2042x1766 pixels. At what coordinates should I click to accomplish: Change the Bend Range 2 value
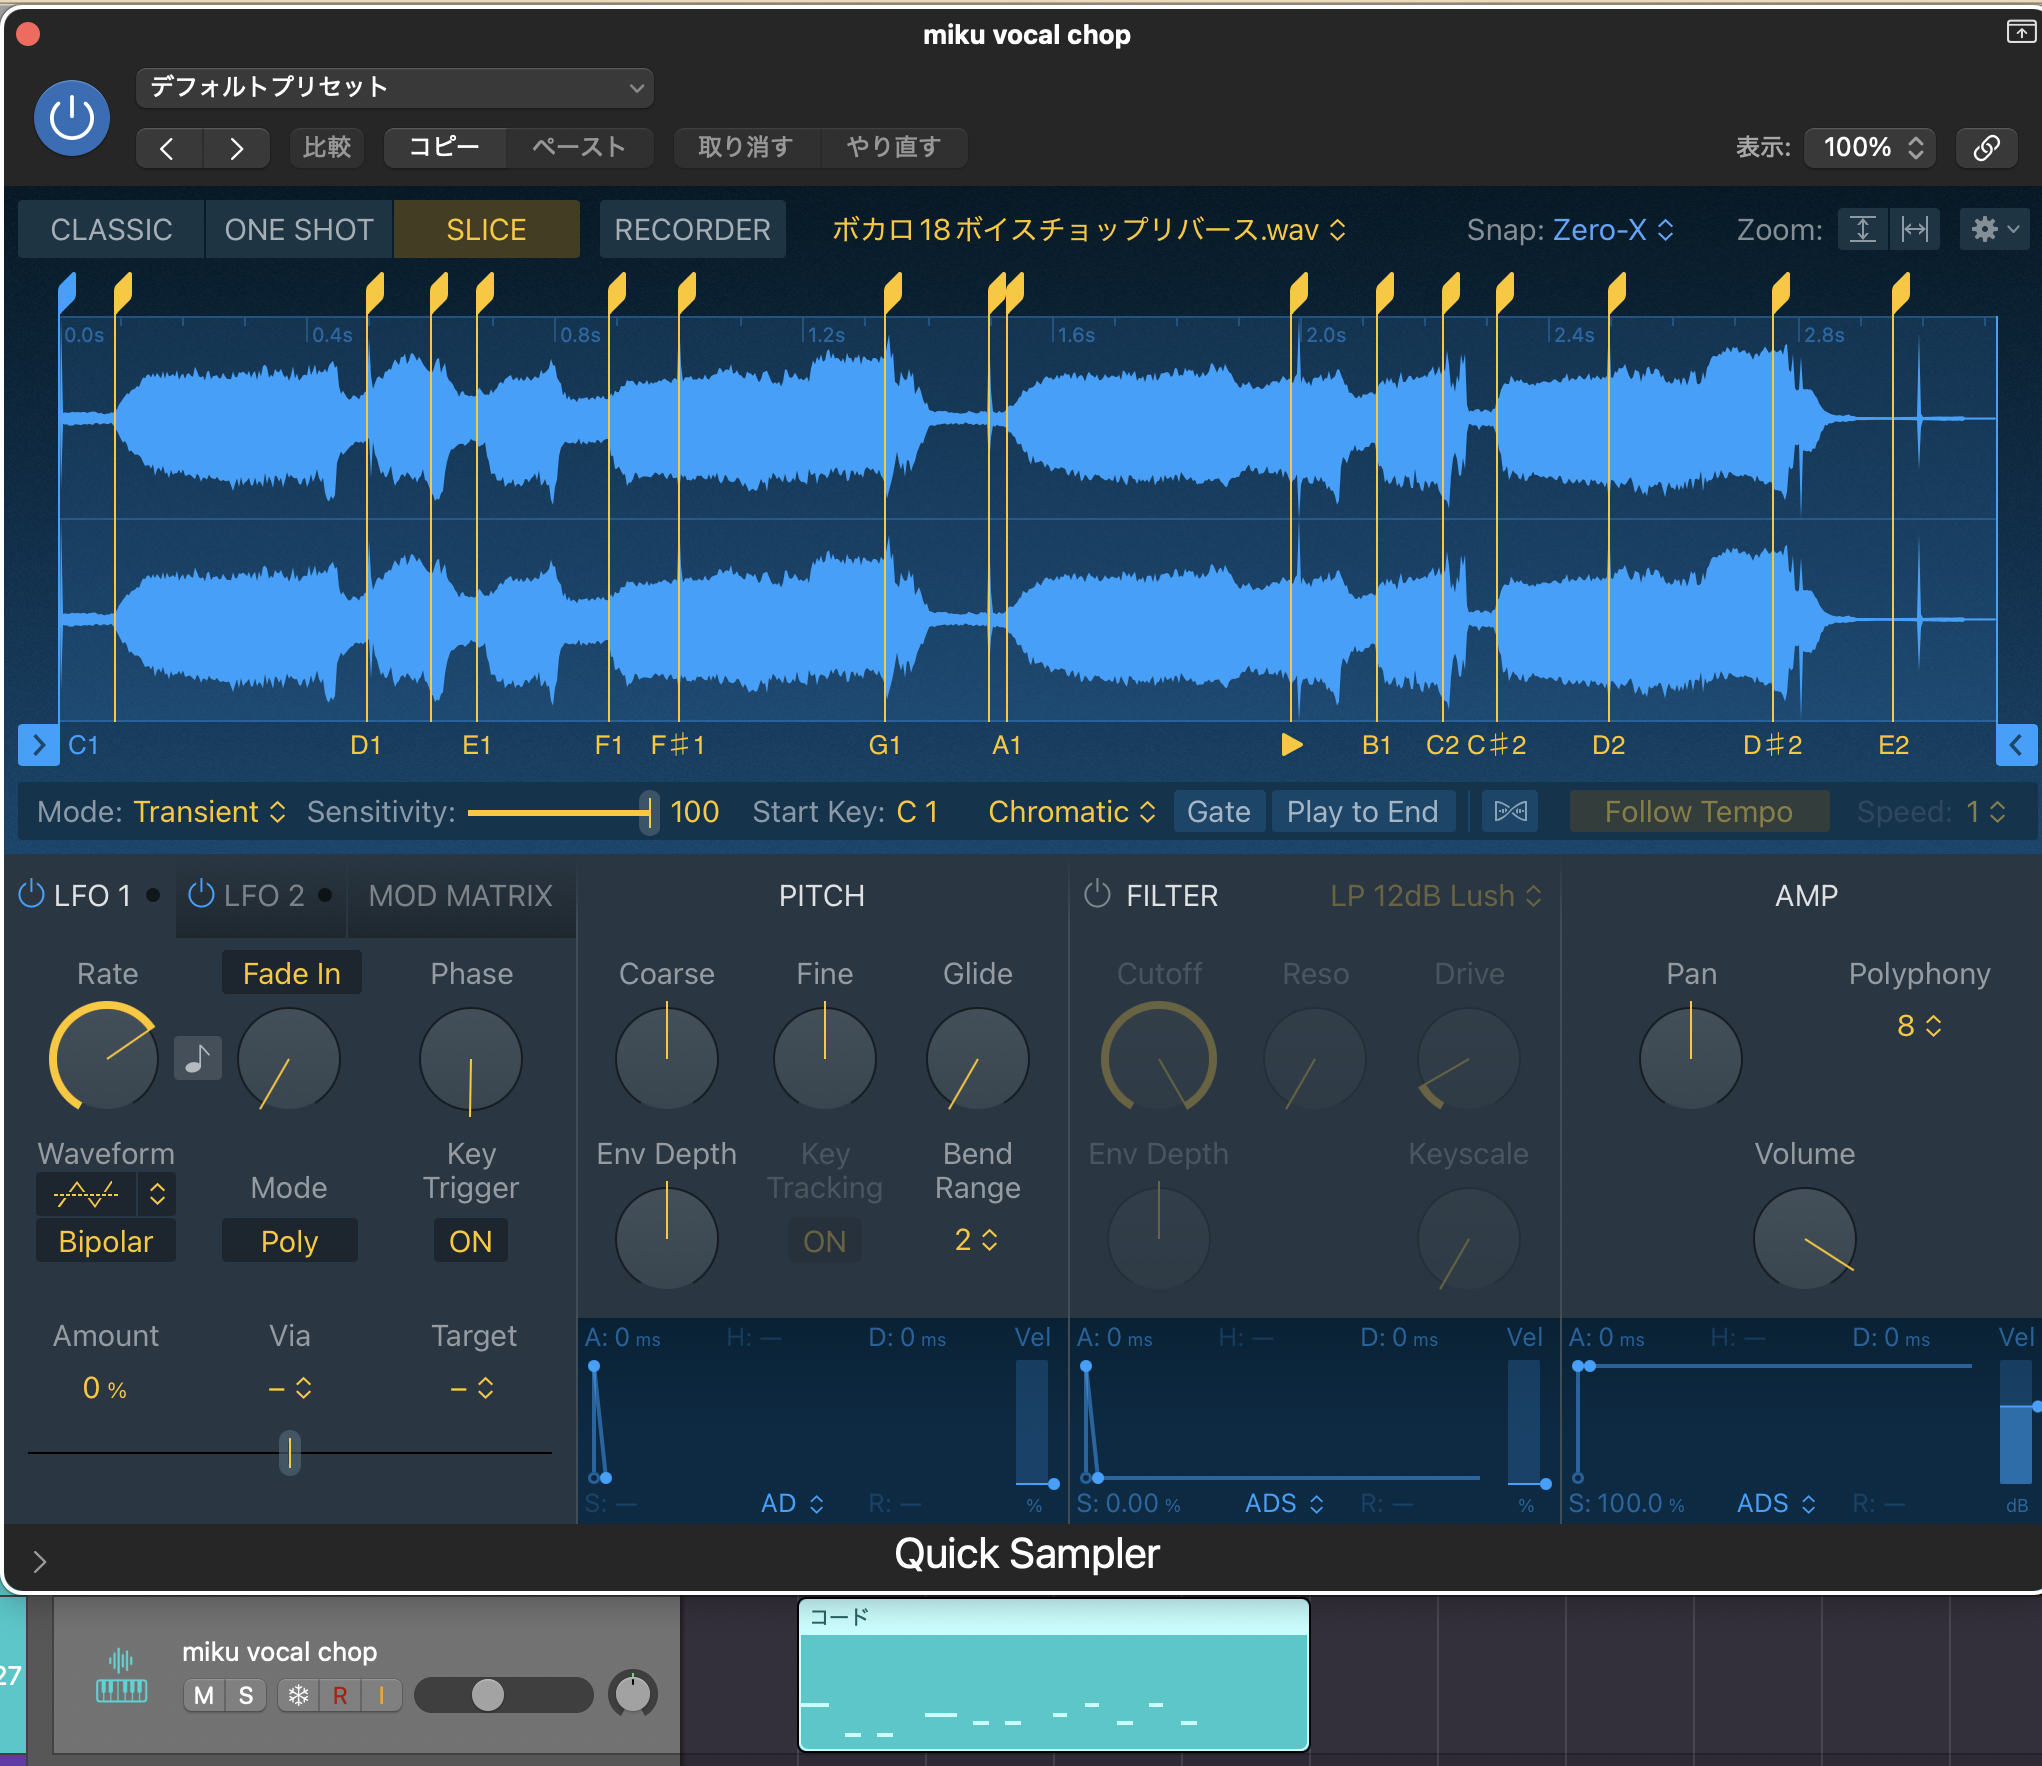(x=976, y=1240)
